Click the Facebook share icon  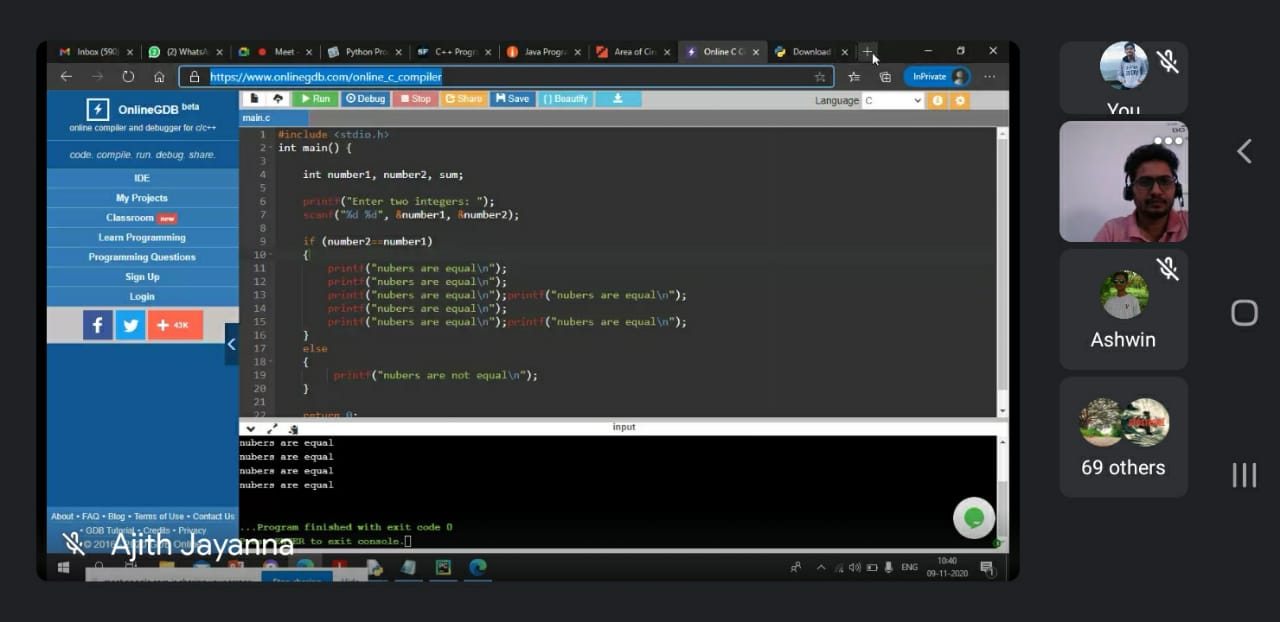[97, 324]
